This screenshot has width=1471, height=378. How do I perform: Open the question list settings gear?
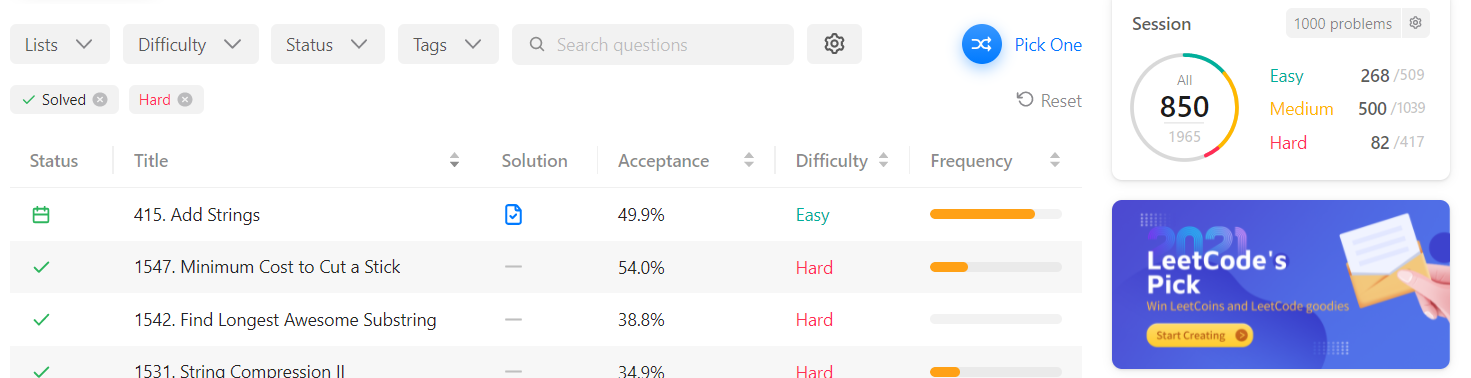pos(834,44)
